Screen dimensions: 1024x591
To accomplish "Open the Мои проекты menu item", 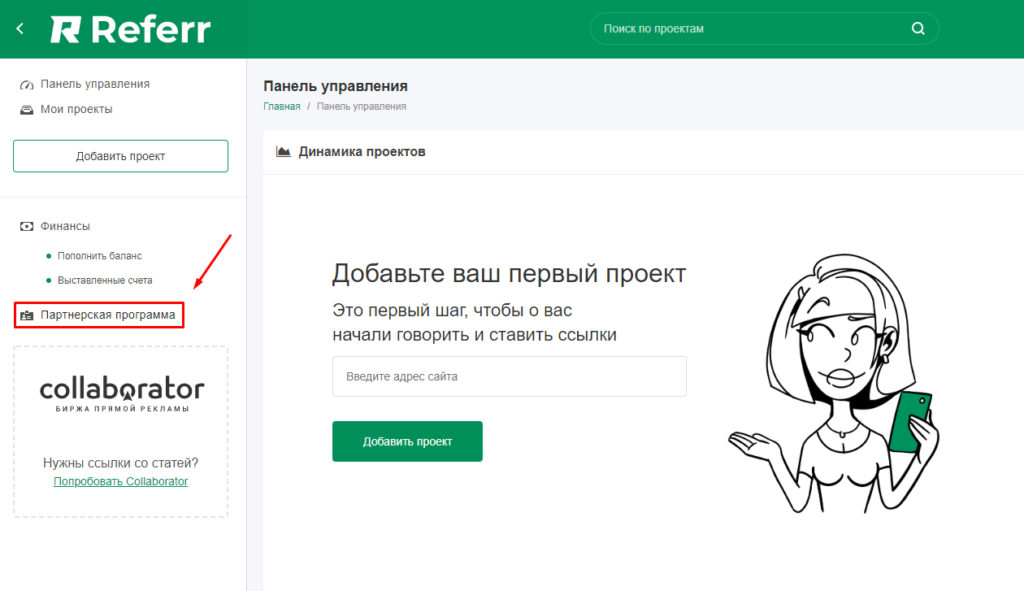I will coord(75,109).
